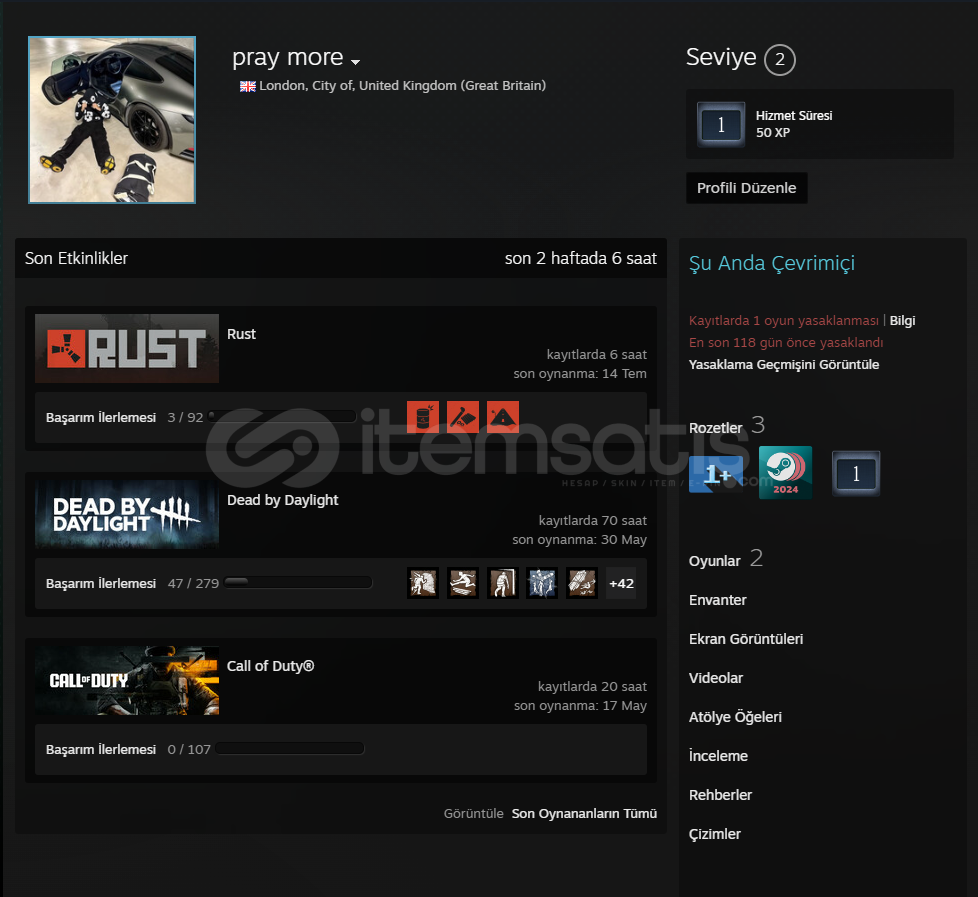Go to the Envanter section
Screen dimensions: 978x897
coord(717,600)
